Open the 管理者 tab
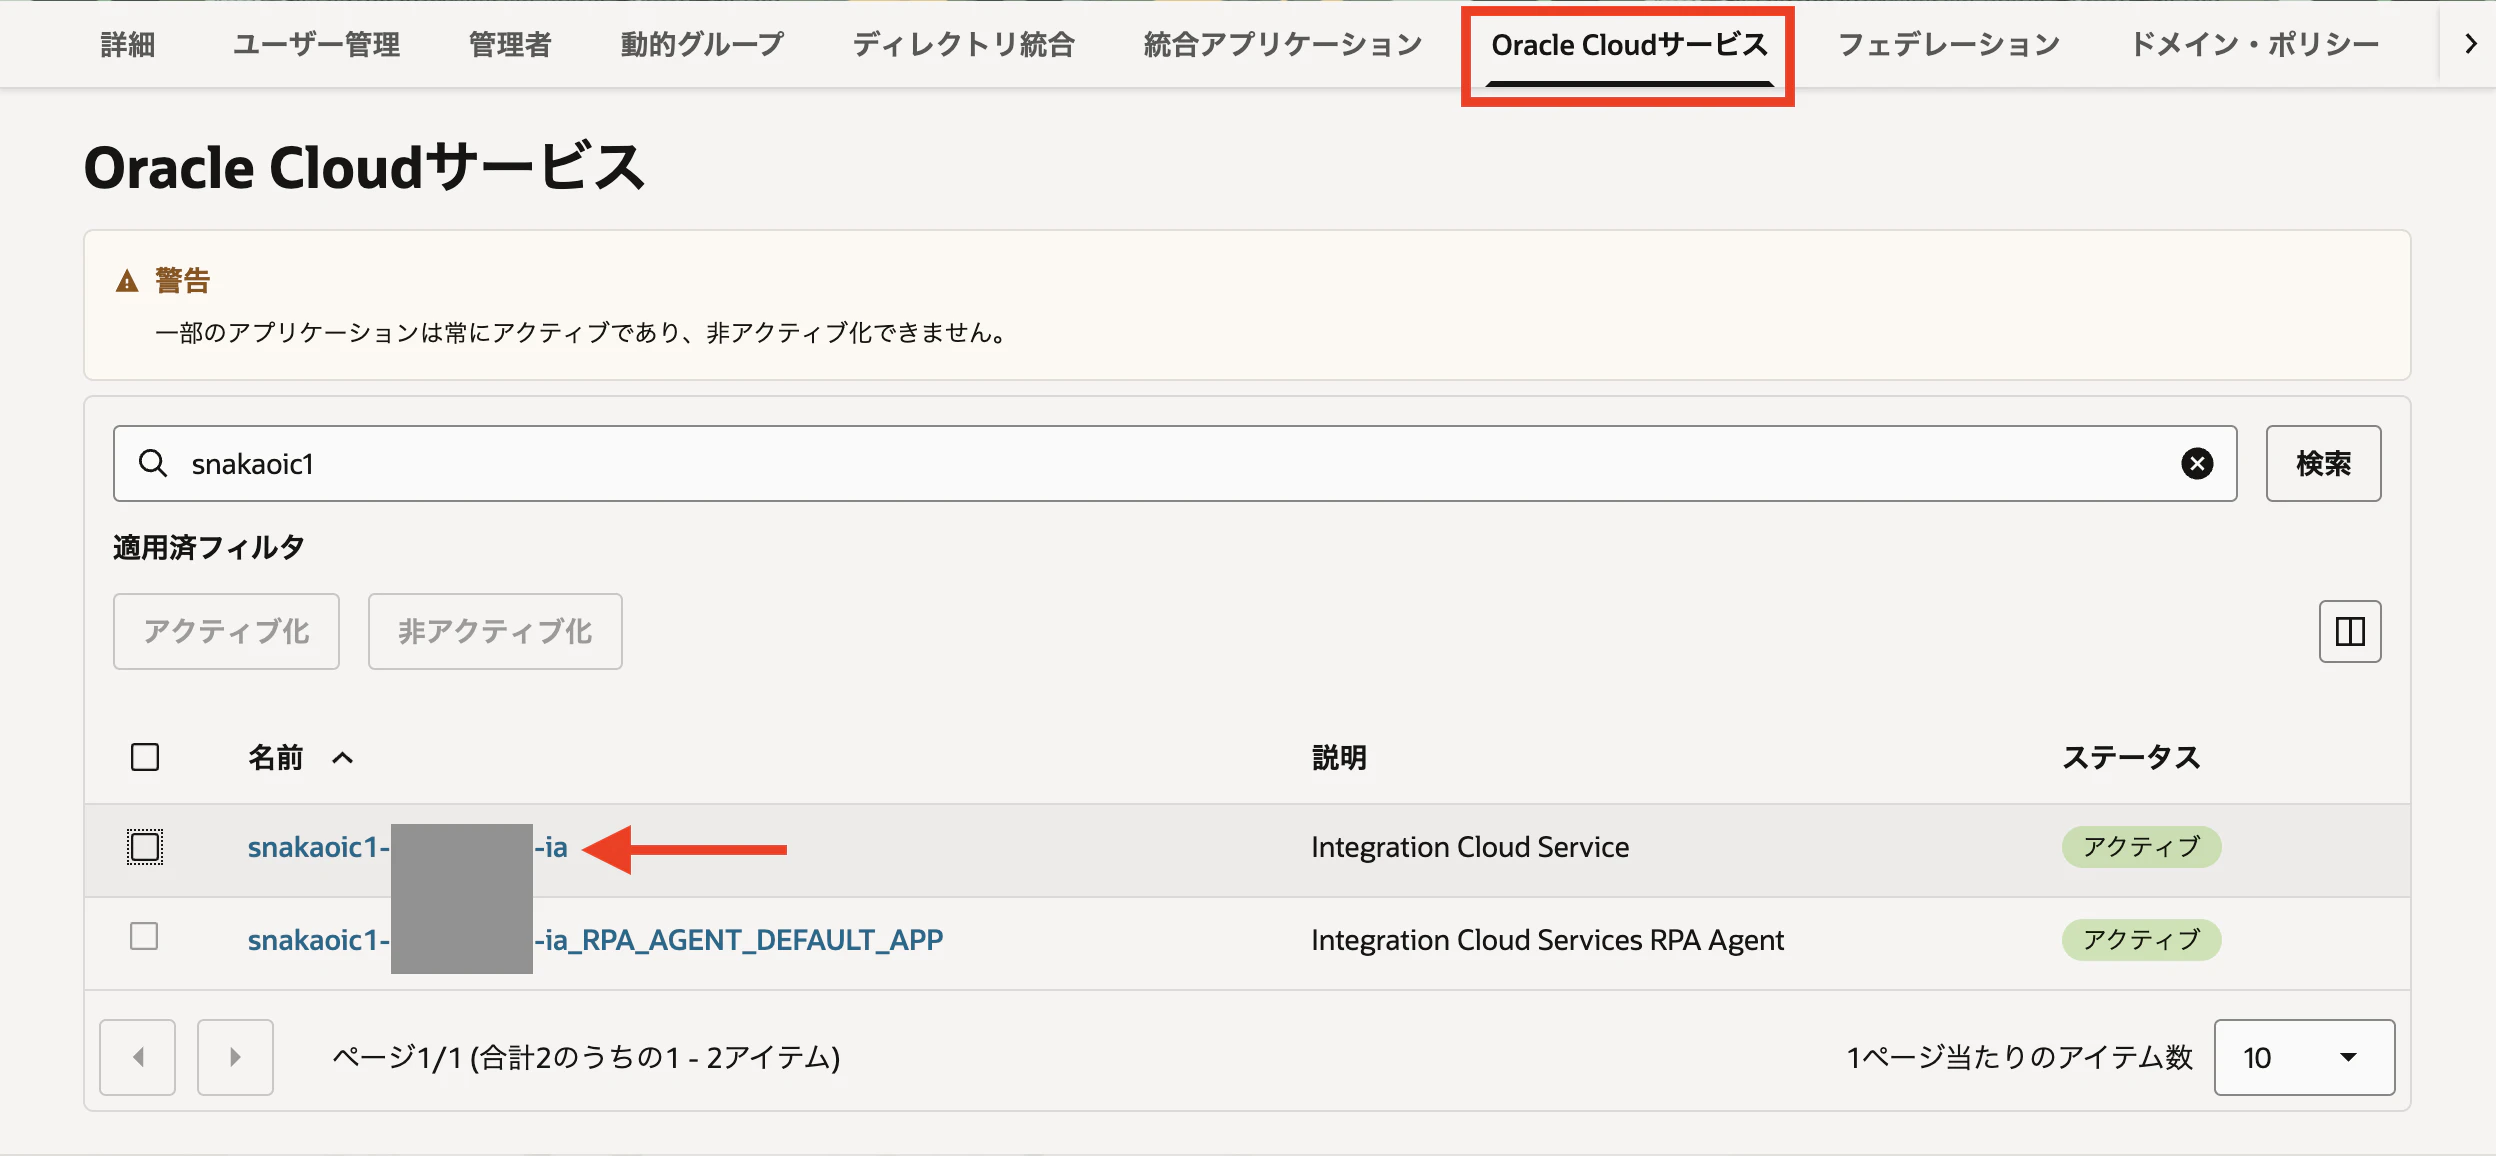Viewport: 2496px width, 1156px height. coord(509,44)
